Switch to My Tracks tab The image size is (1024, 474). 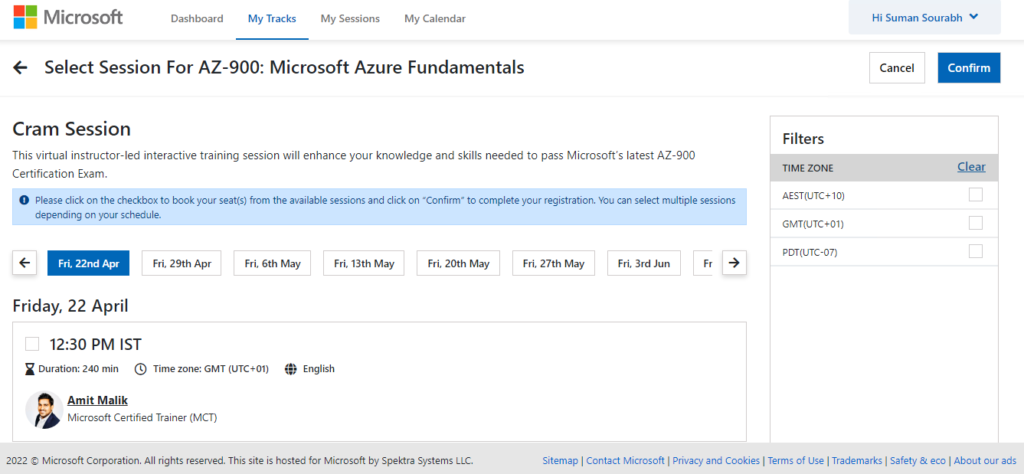272,19
